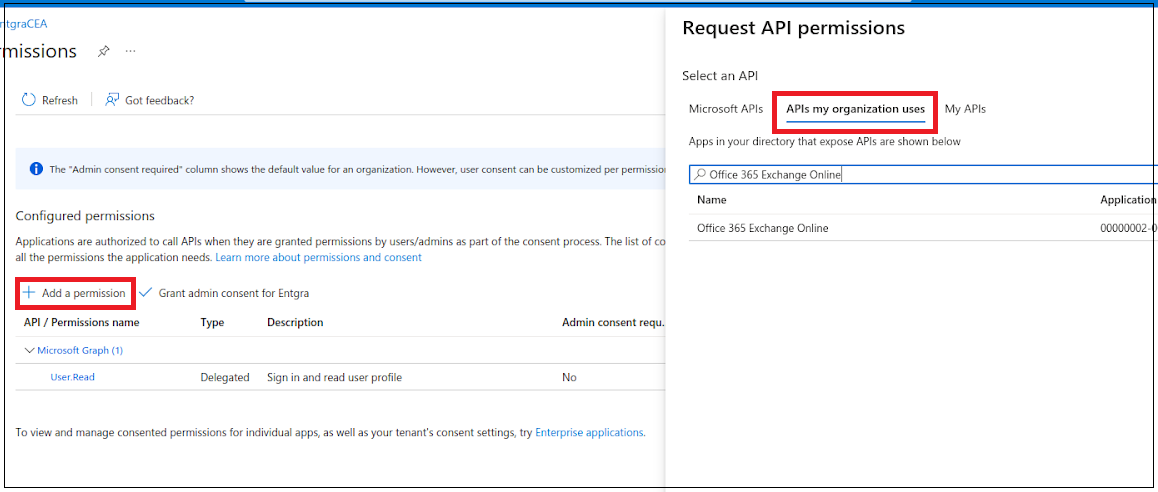Click the Refresh button
The image size is (1158, 492).
(x=50, y=100)
